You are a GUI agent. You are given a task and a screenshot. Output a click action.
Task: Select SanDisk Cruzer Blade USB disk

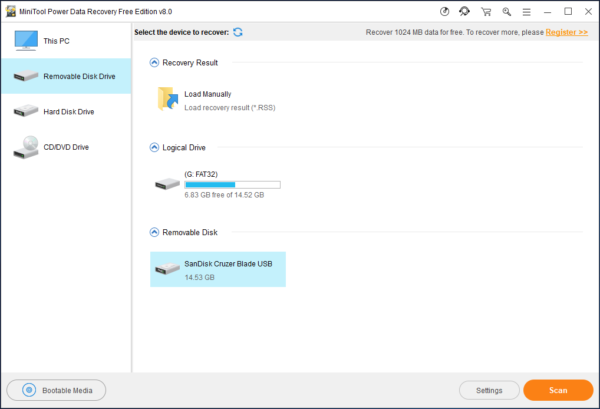point(218,269)
